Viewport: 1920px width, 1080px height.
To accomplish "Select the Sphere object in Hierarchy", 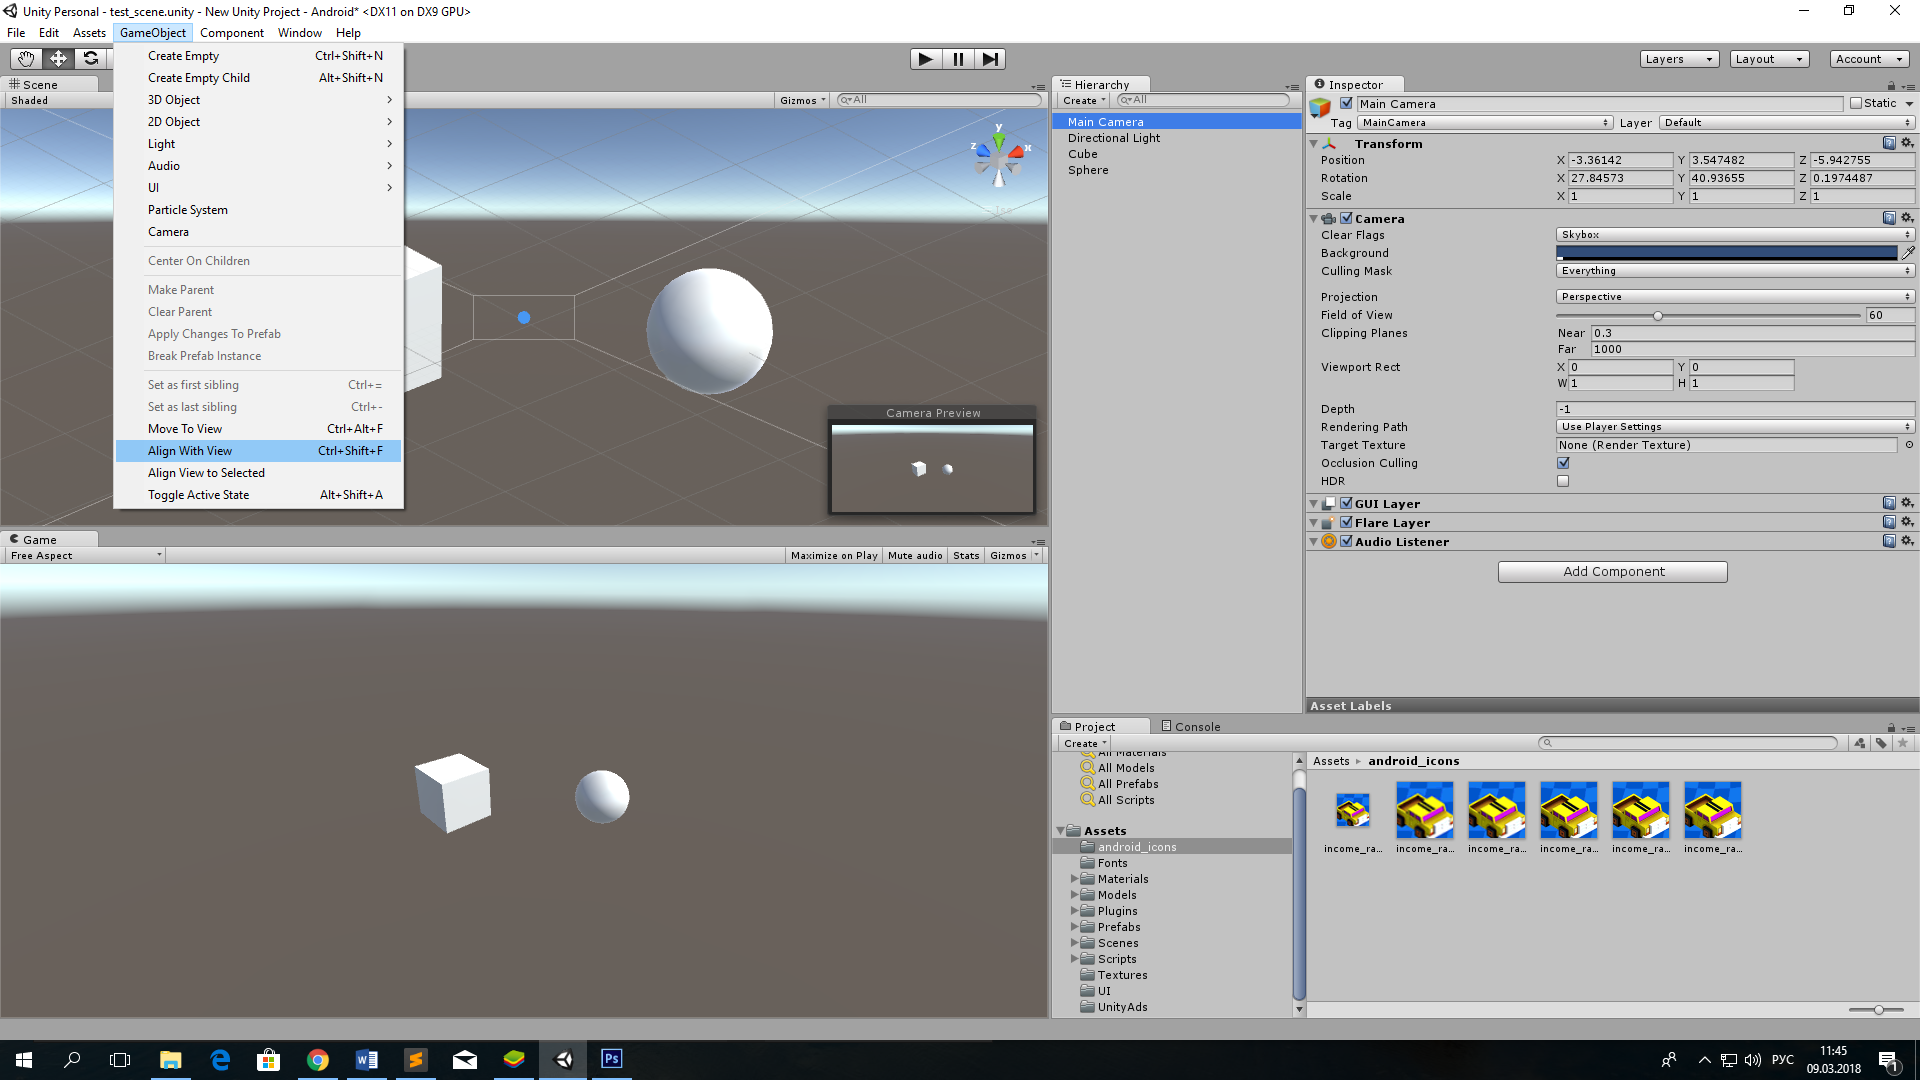I will coord(1087,170).
